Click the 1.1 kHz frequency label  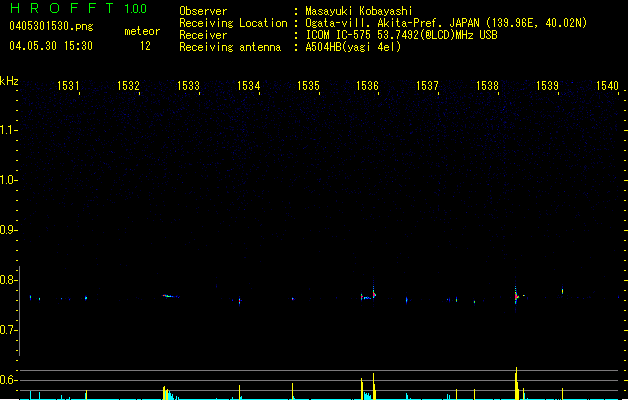8,130
